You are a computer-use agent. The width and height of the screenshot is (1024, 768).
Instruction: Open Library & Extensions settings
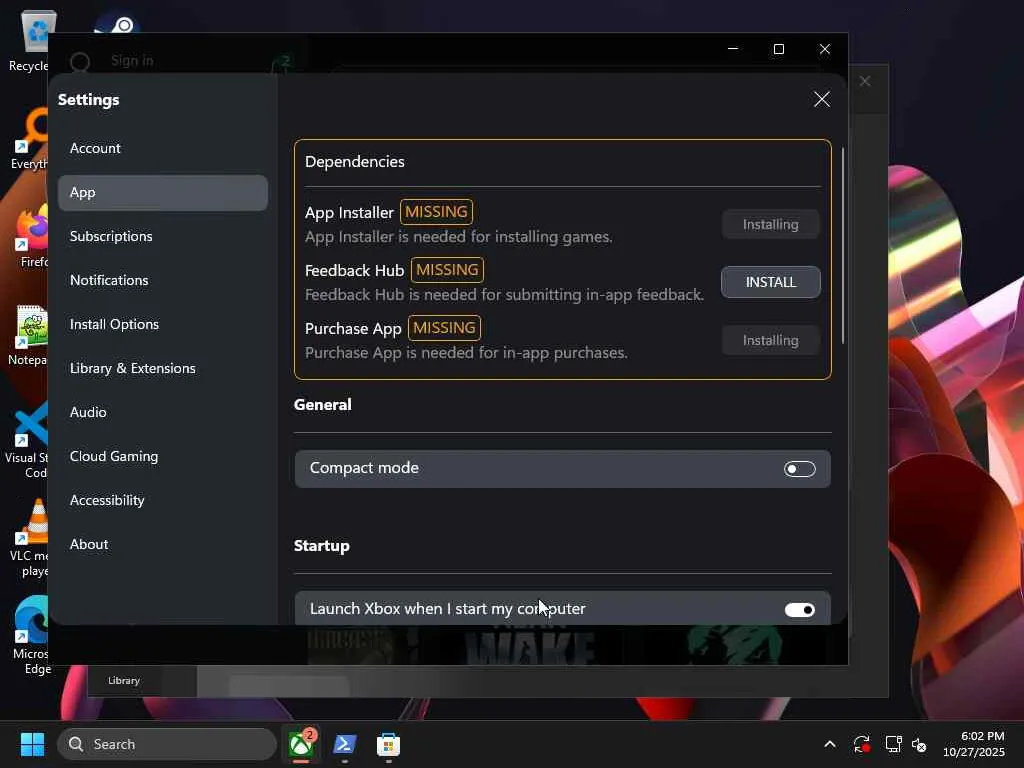point(163,368)
